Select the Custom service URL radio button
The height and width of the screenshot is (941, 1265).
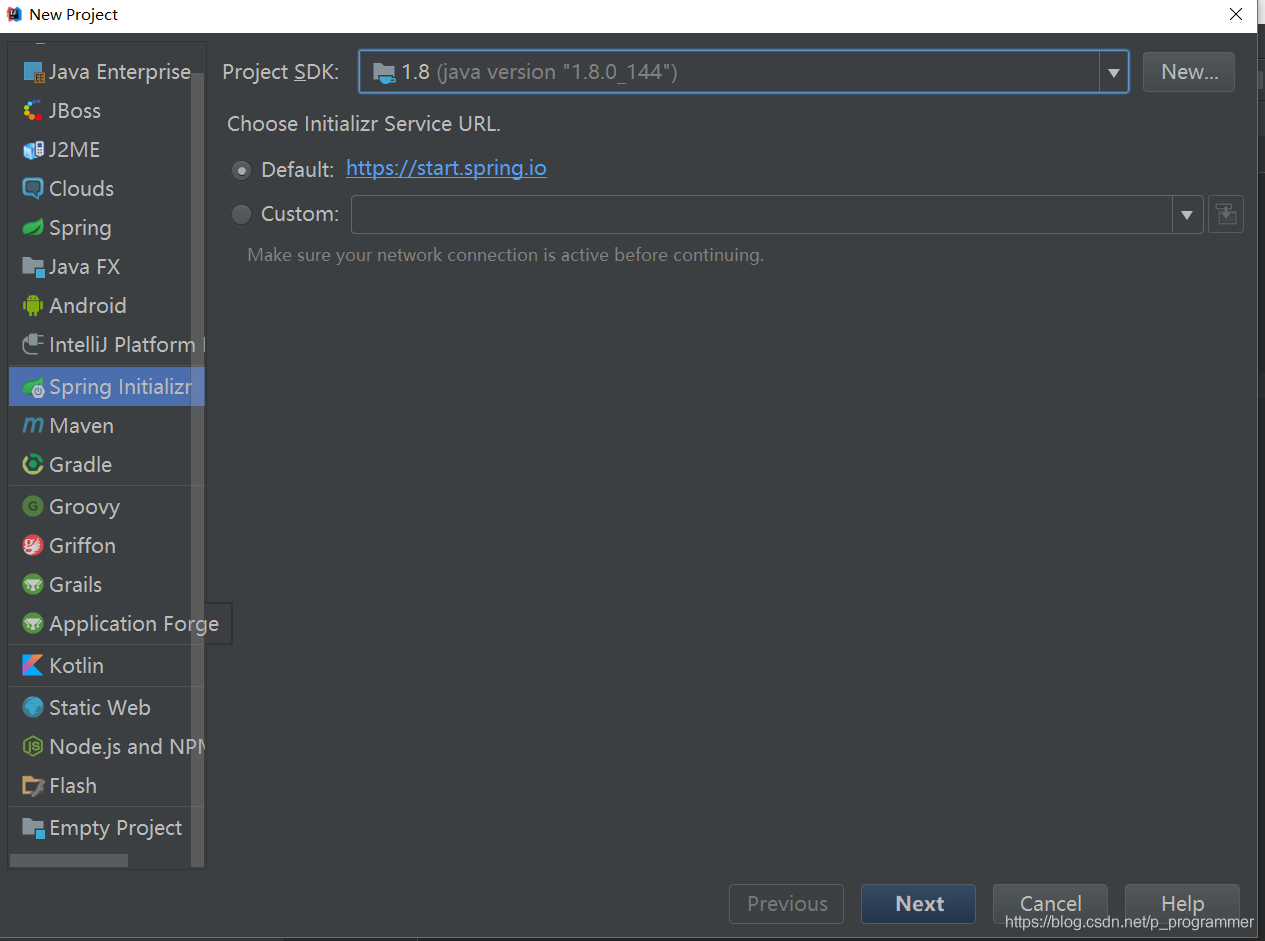click(x=241, y=214)
